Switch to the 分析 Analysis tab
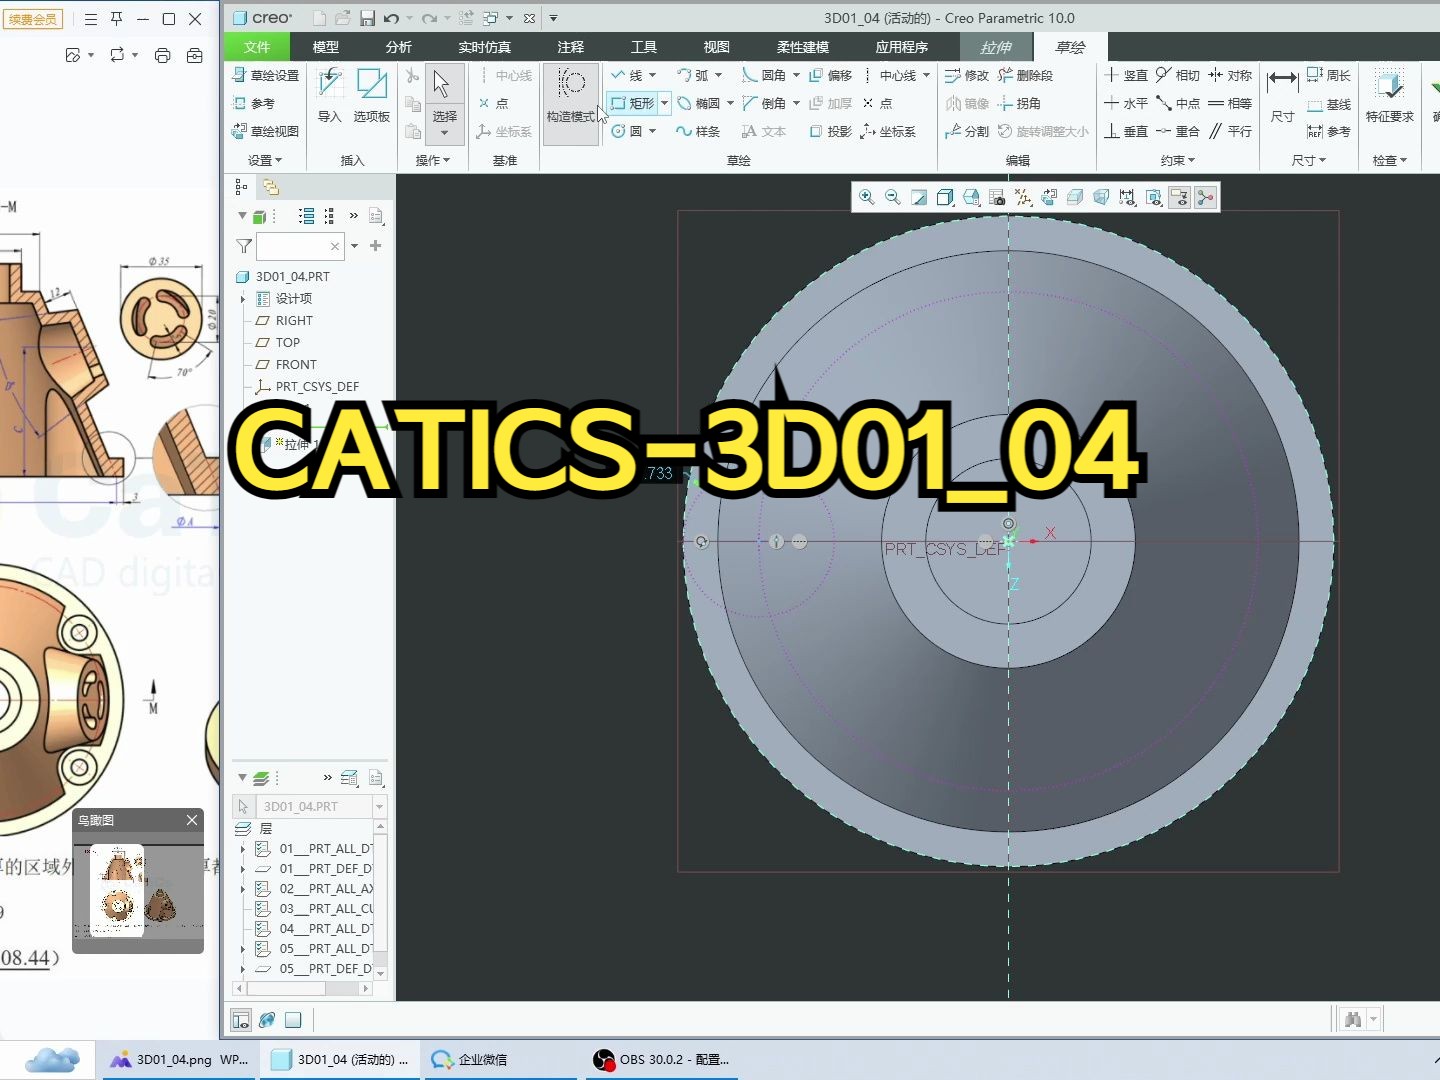Viewport: 1440px width, 1080px height. point(399,47)
